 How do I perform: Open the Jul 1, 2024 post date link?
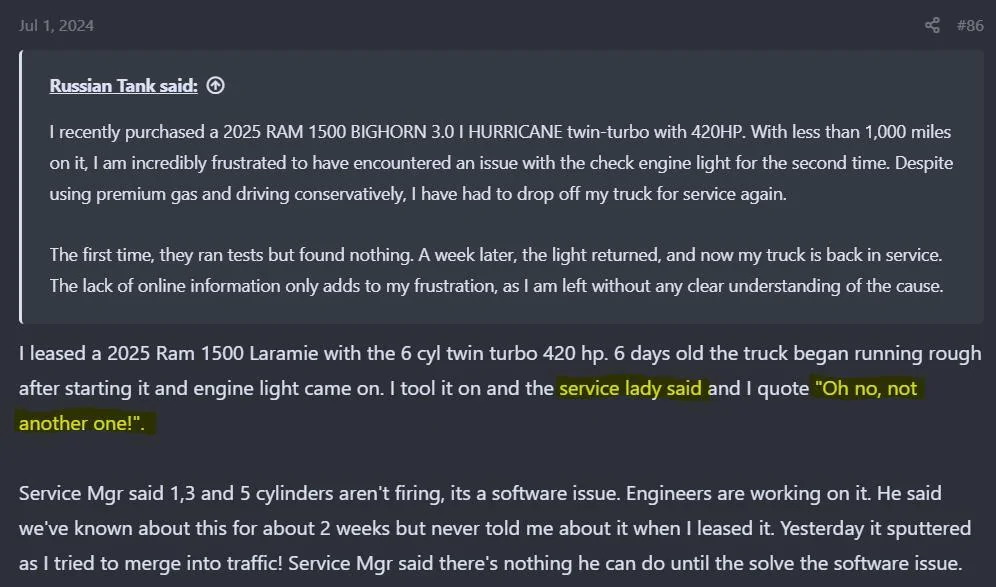pos(56,26)
